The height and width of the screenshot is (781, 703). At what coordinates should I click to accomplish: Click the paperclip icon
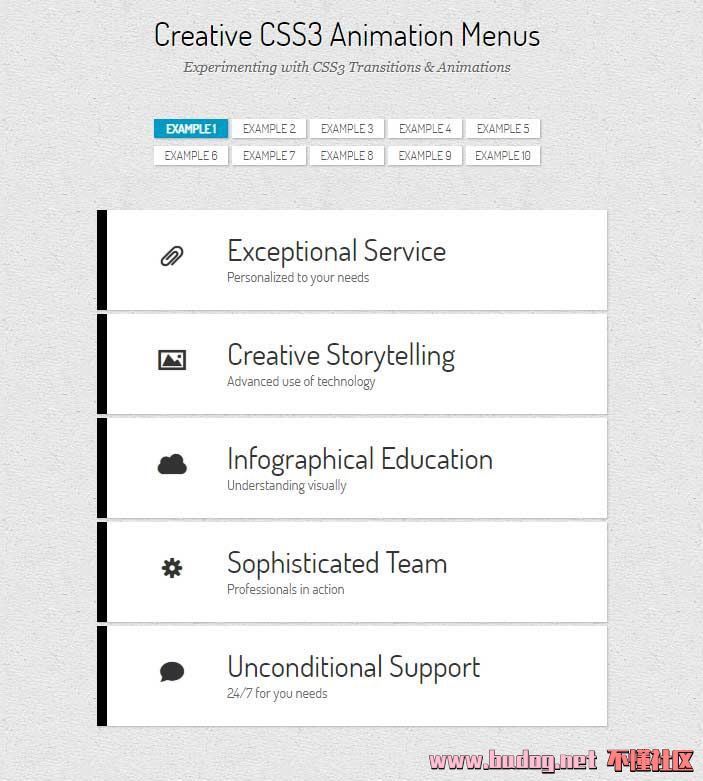[x=172, y=257]
